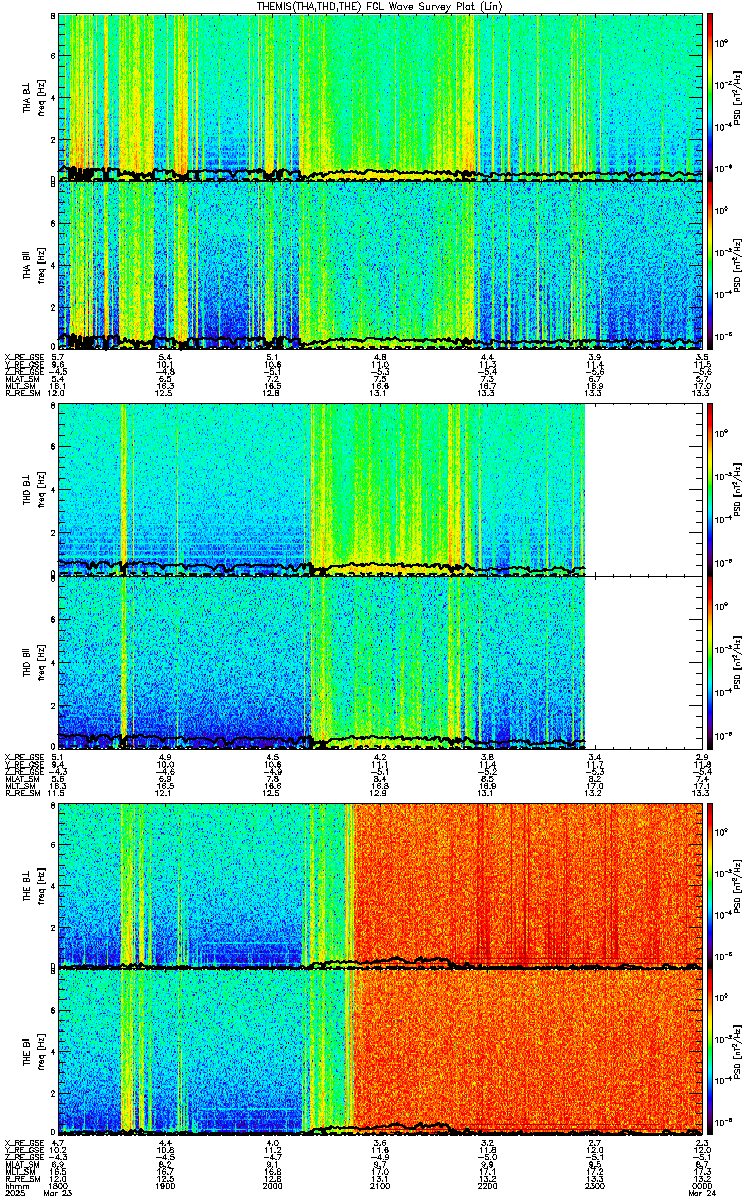
Task: Click inside the THA BII spectrogram panel
Action: point(381,264)
